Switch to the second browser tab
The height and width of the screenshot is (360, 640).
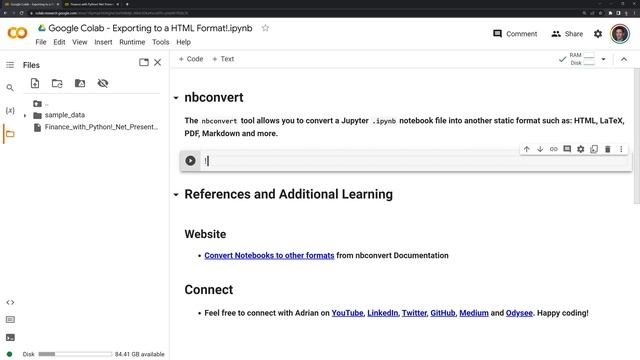[x=91, y=4]
